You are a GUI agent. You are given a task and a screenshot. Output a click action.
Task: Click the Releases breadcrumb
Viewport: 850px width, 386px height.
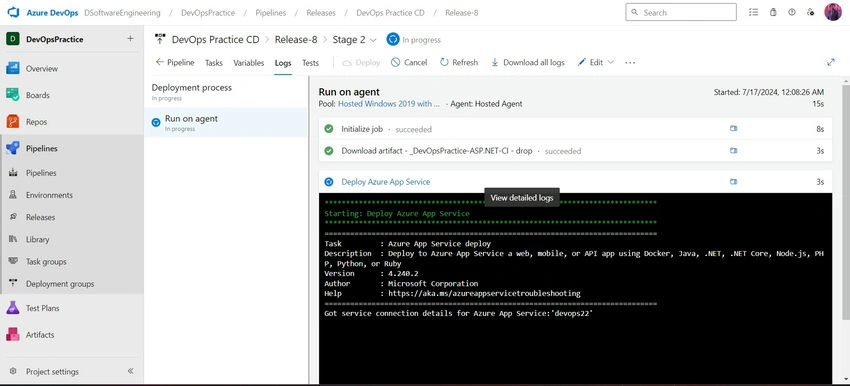click(x=321, y=12)
